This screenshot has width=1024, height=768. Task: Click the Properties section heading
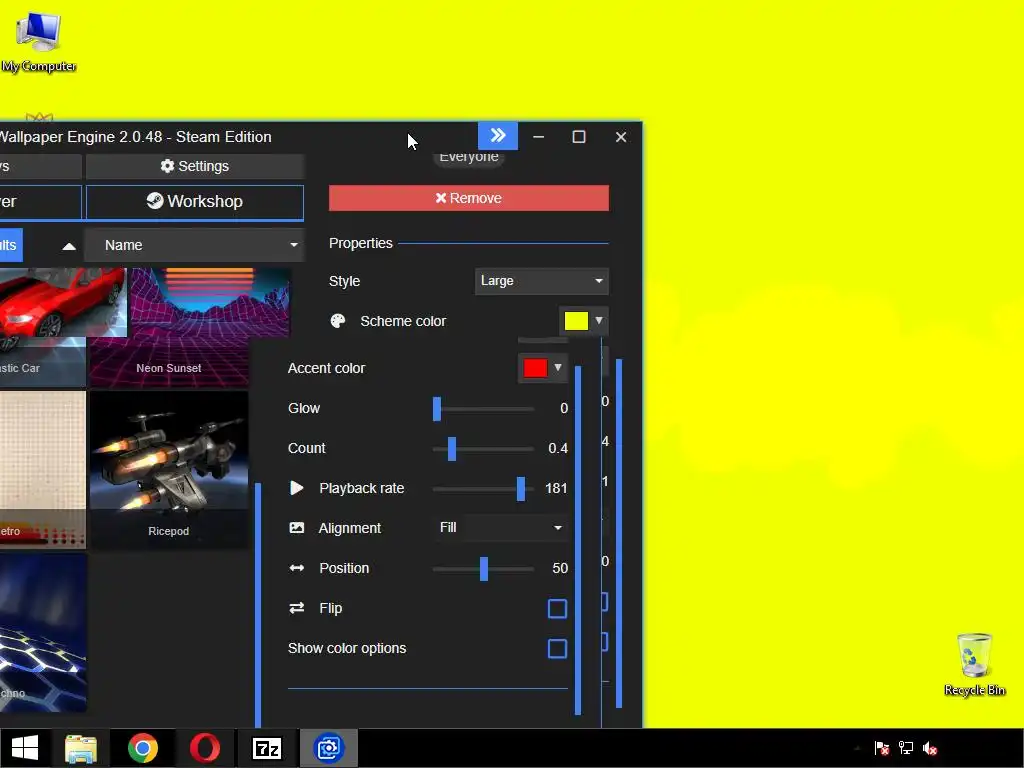click(x=360, y=243)
